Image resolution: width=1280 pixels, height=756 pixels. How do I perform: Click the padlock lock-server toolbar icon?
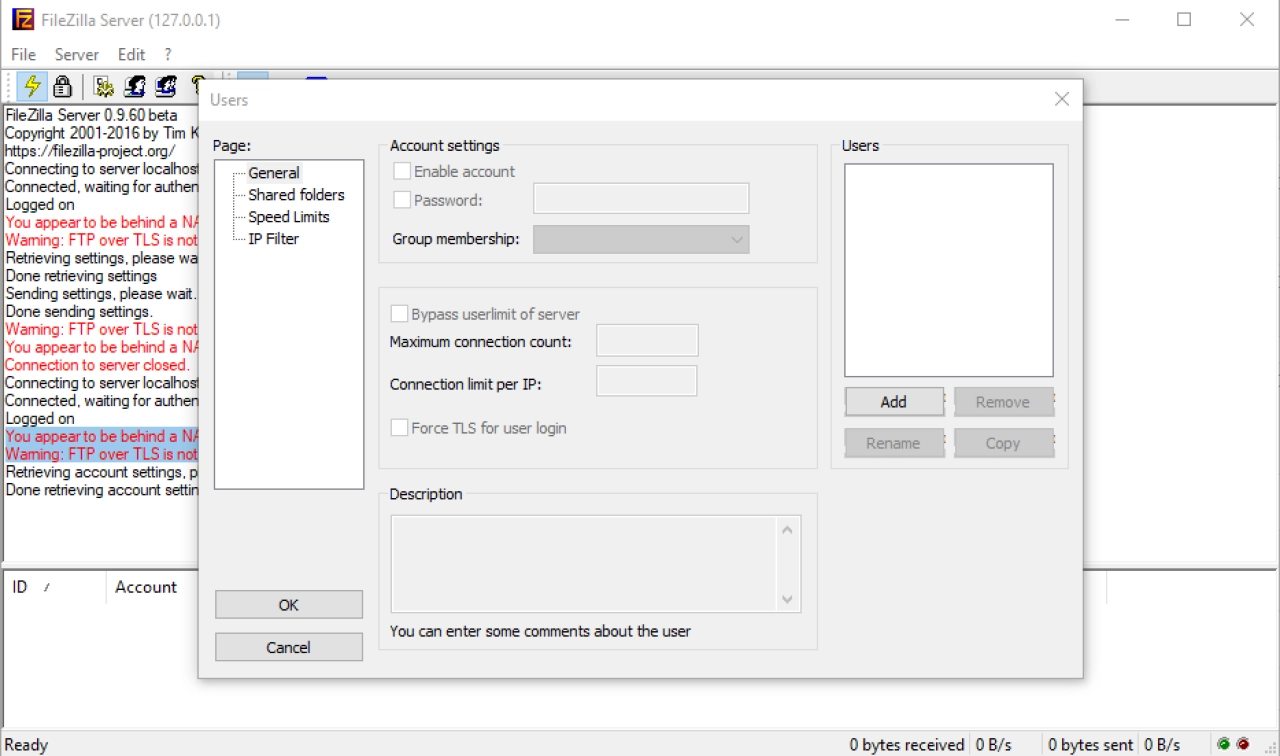62,86
